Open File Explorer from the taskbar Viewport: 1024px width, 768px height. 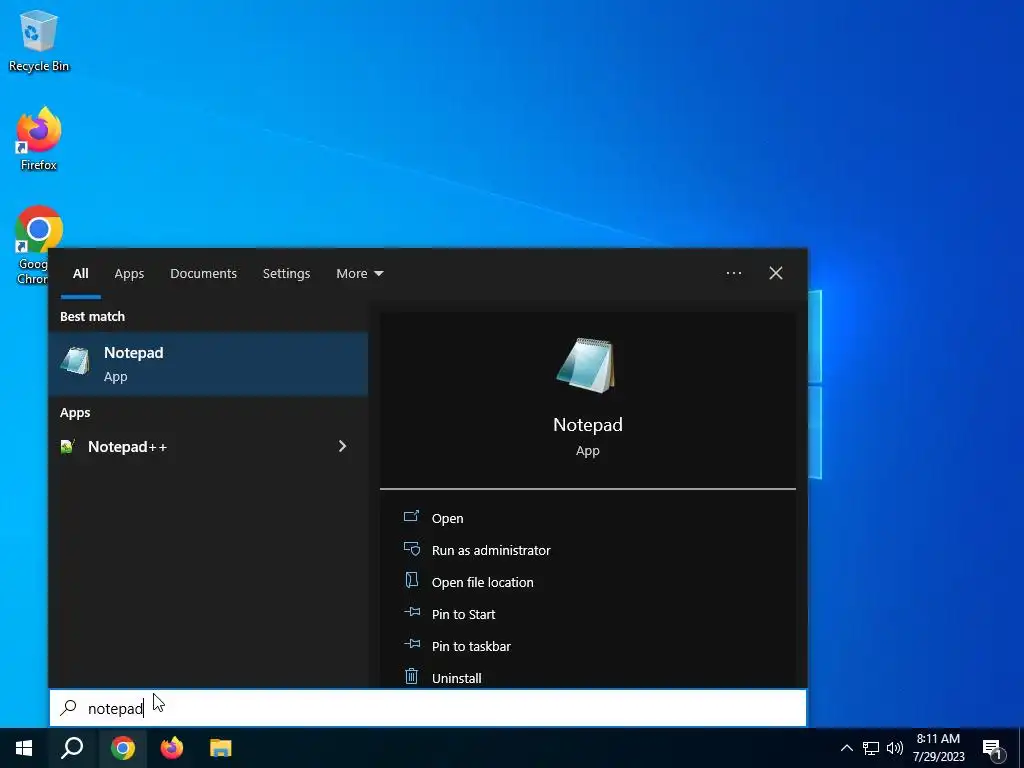(221, 748)
